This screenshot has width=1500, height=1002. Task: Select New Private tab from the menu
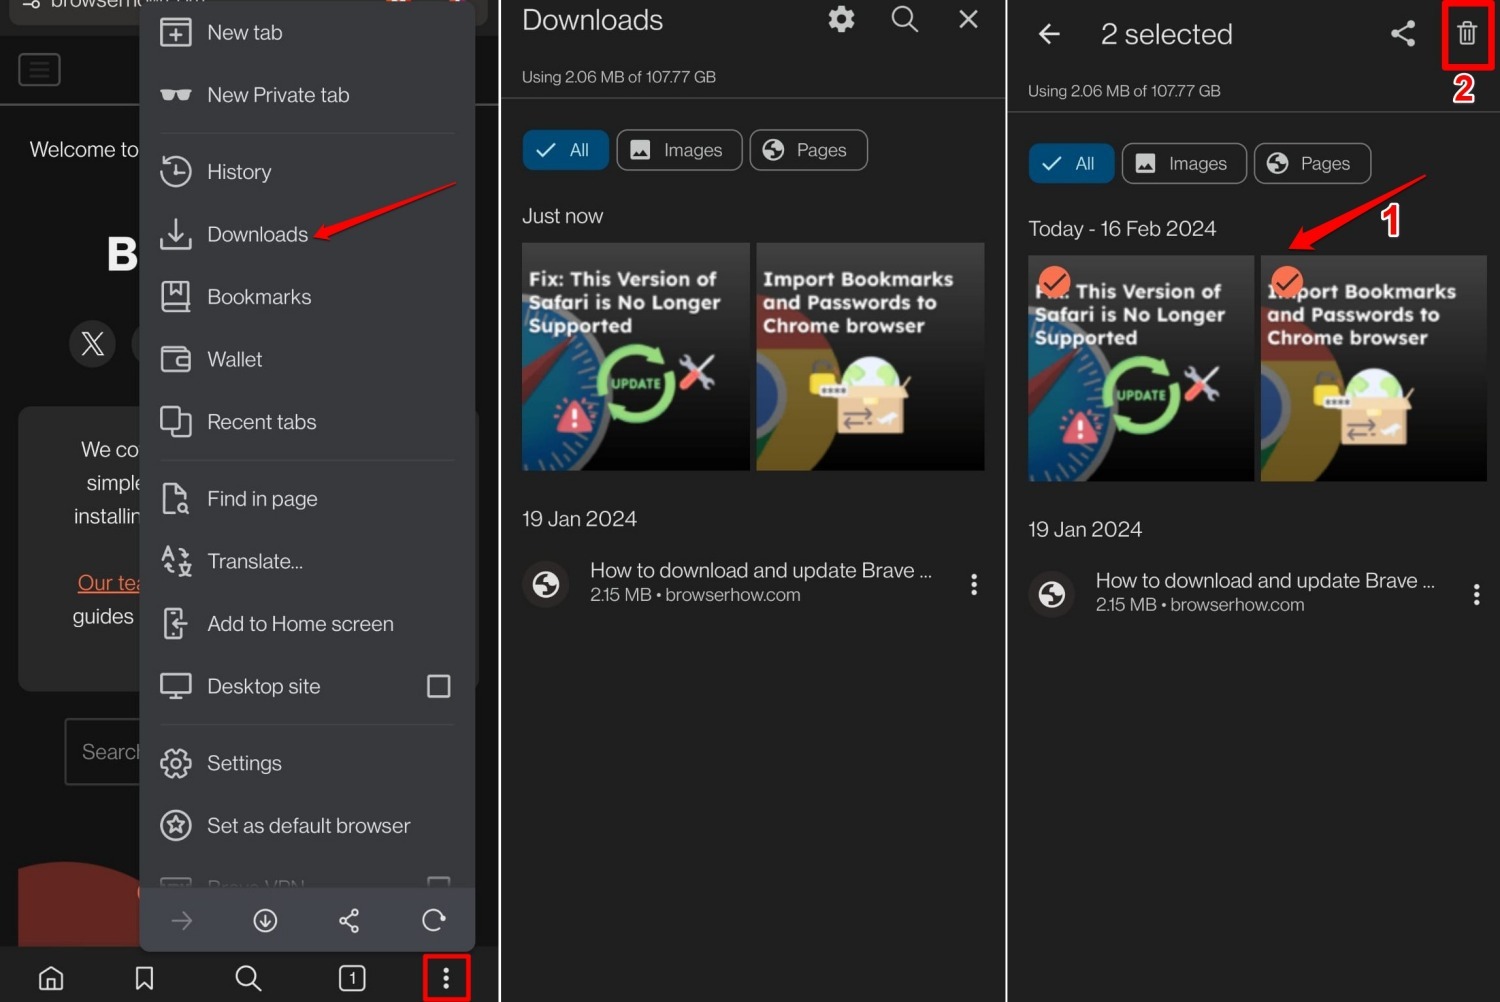(307, 95)
